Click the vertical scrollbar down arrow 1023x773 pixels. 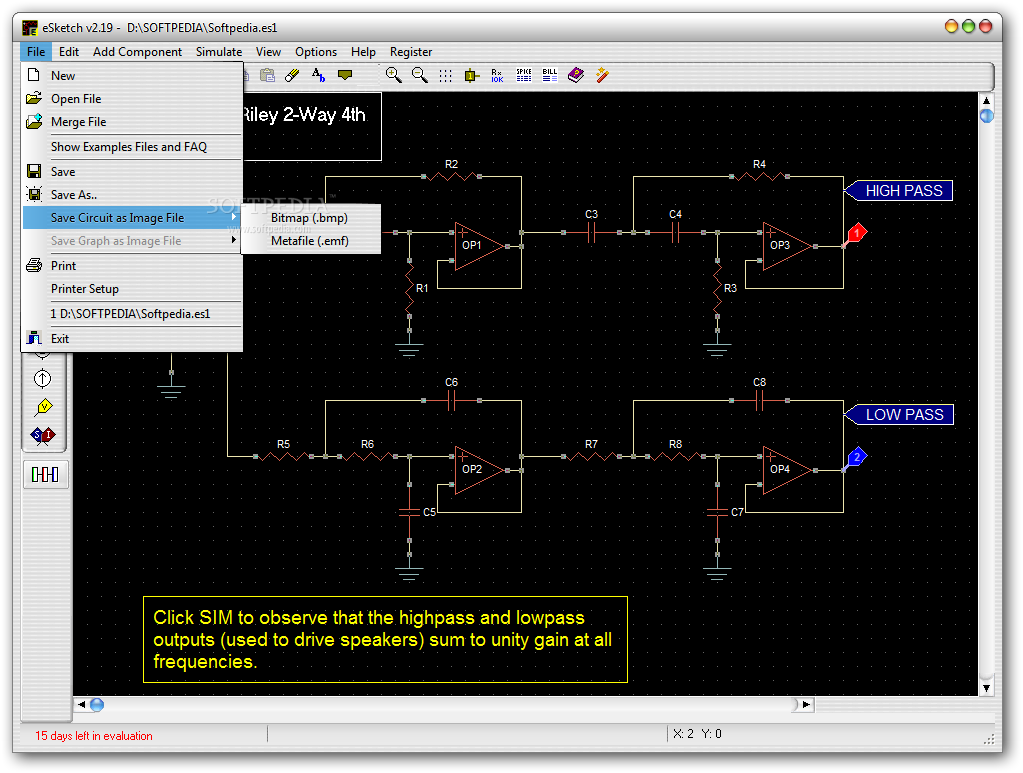(x=986, y=688)
